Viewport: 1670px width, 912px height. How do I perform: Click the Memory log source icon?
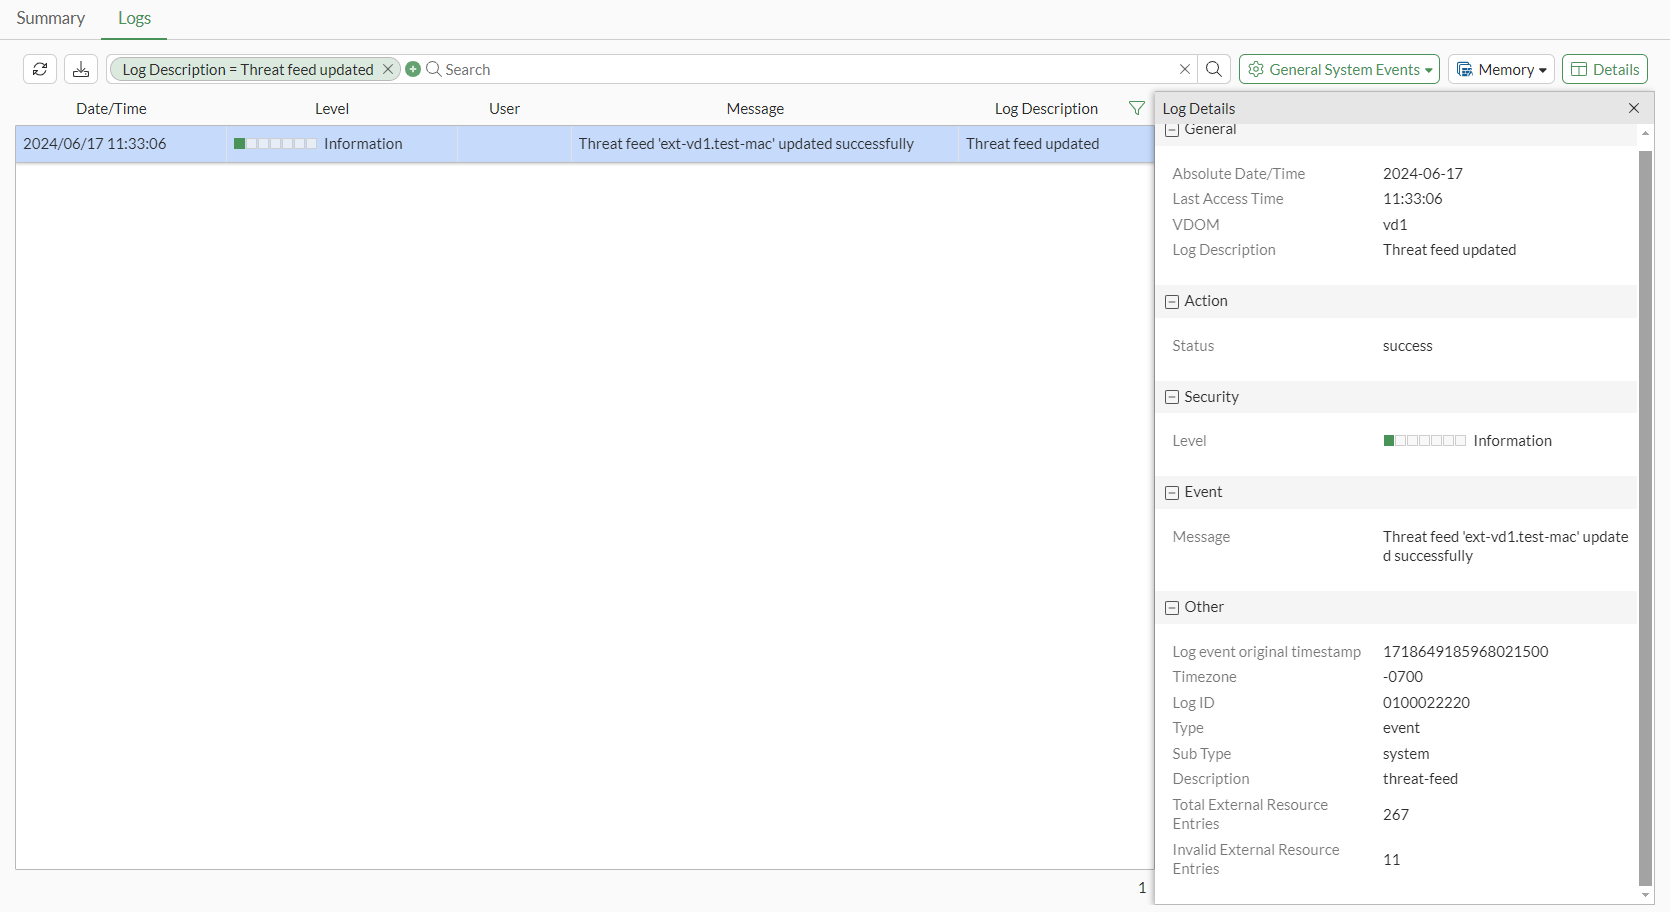[1466, 69]
